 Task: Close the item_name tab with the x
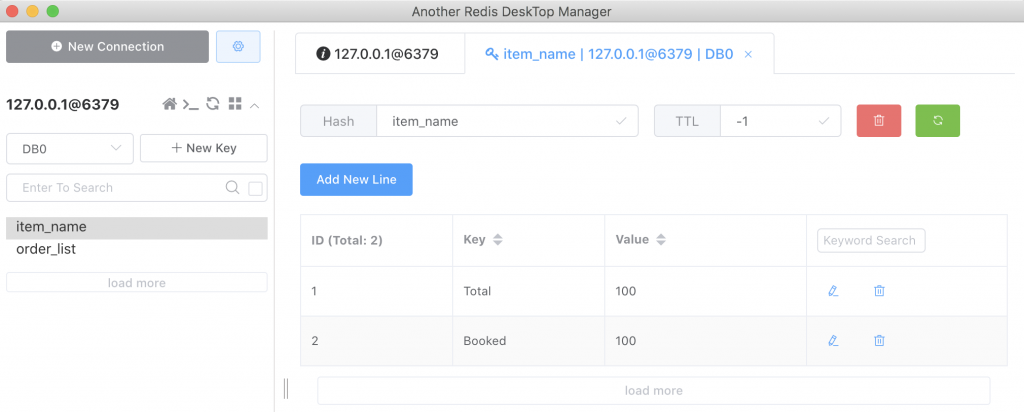point(748,54)
